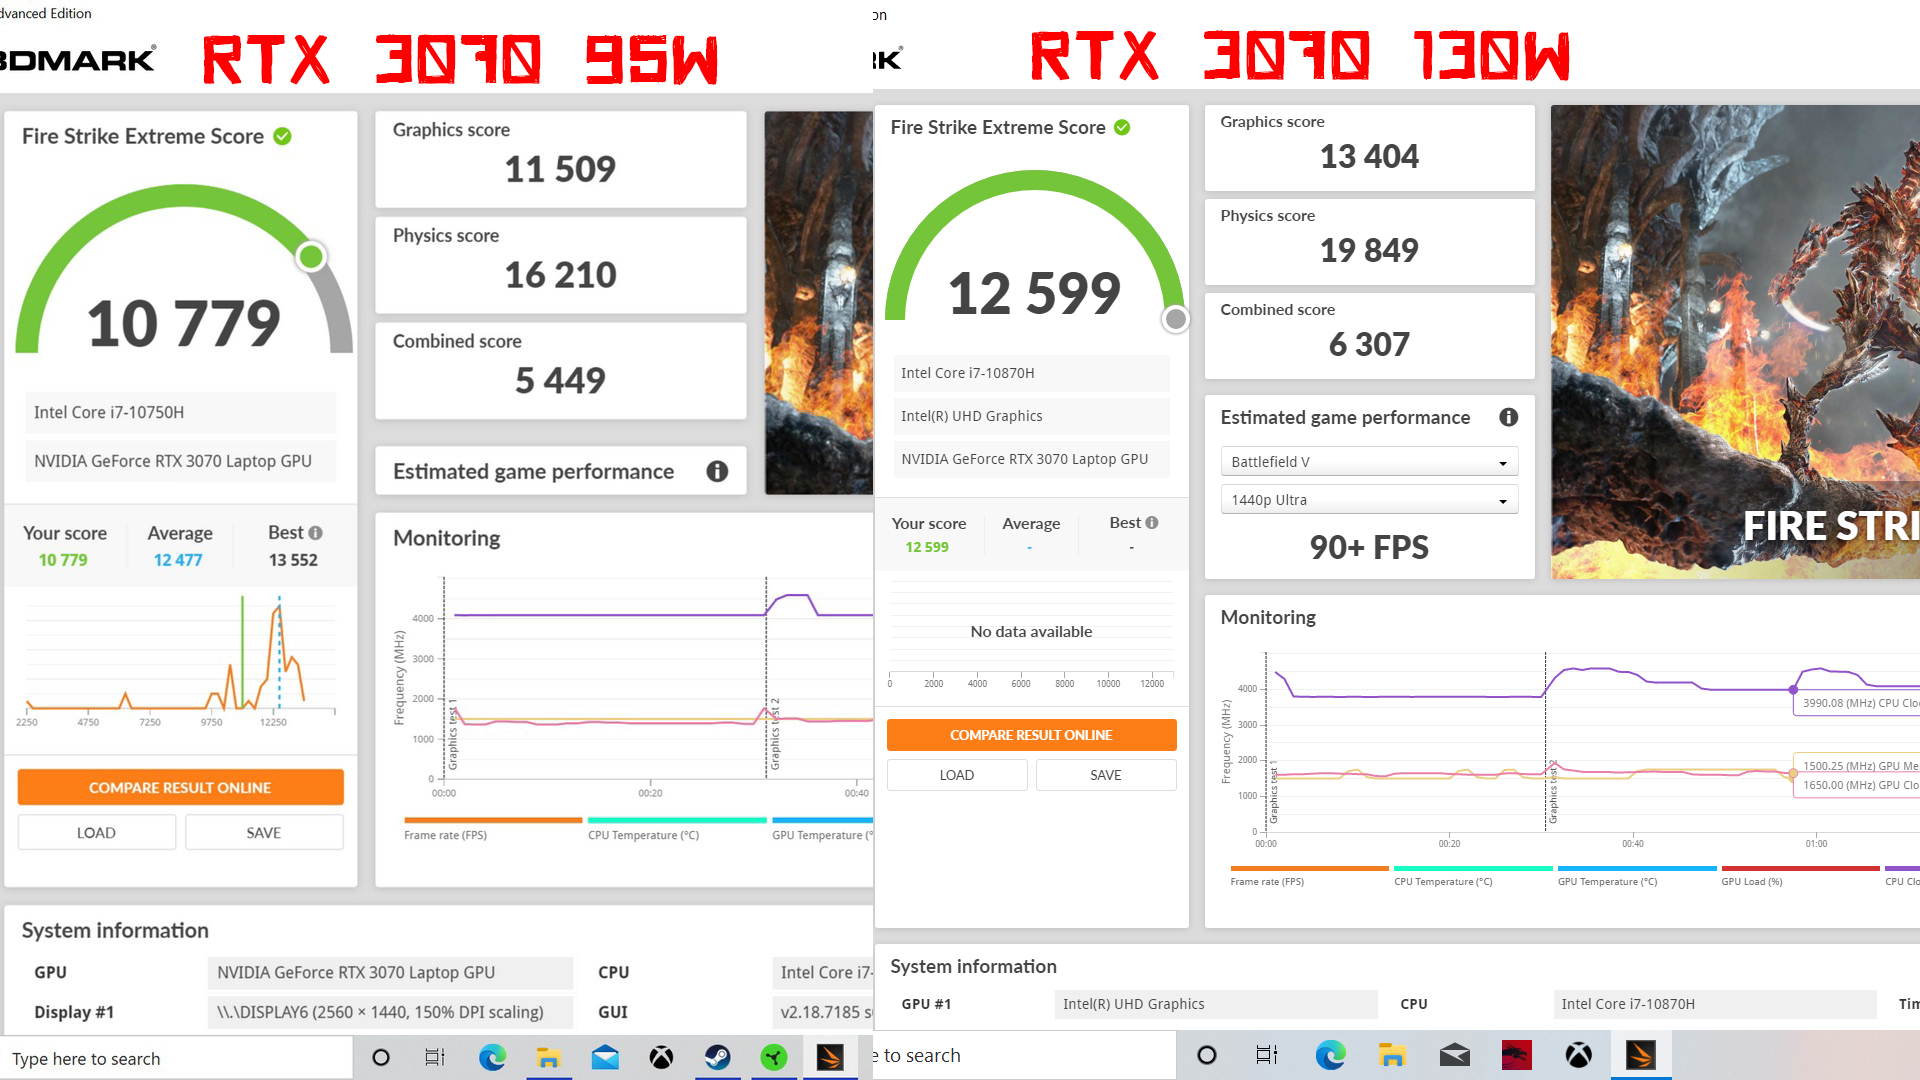This screenshot has height=1080, width=1920.
Task: Click COMPARE RESULT ONLINE in the 130W window
Action: 1031,734
